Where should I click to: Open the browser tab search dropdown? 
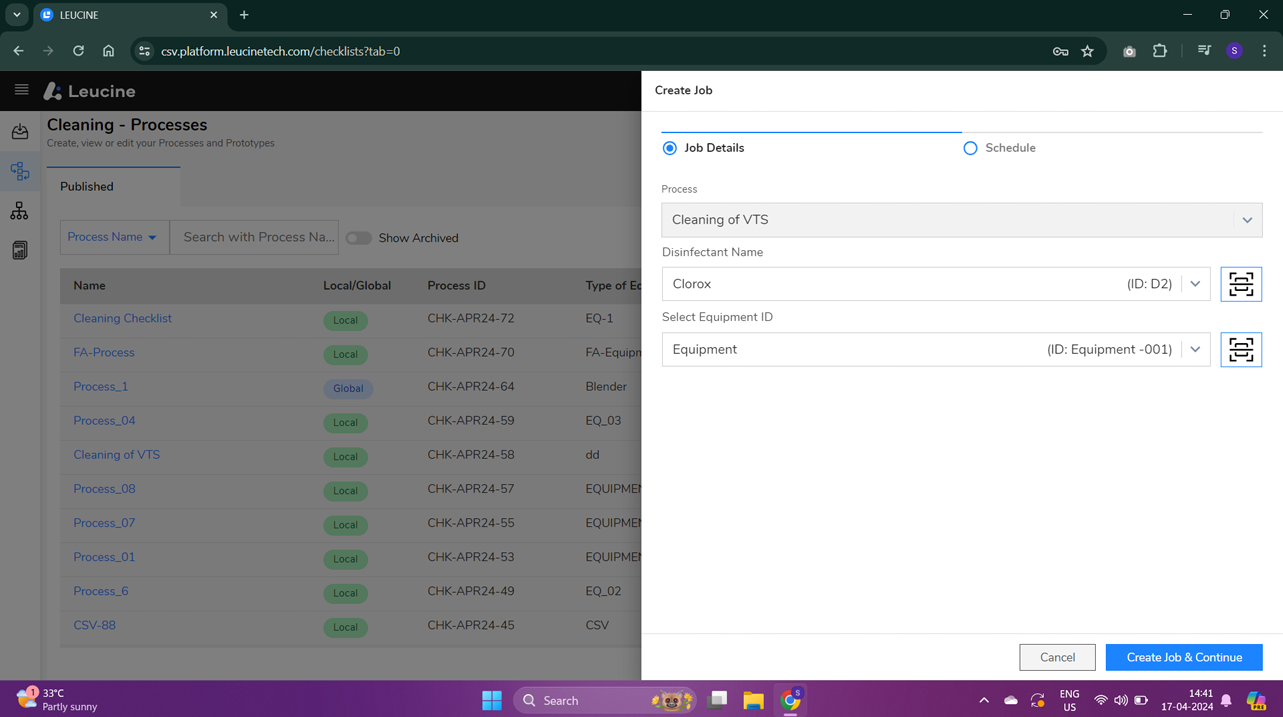point(17,15)
